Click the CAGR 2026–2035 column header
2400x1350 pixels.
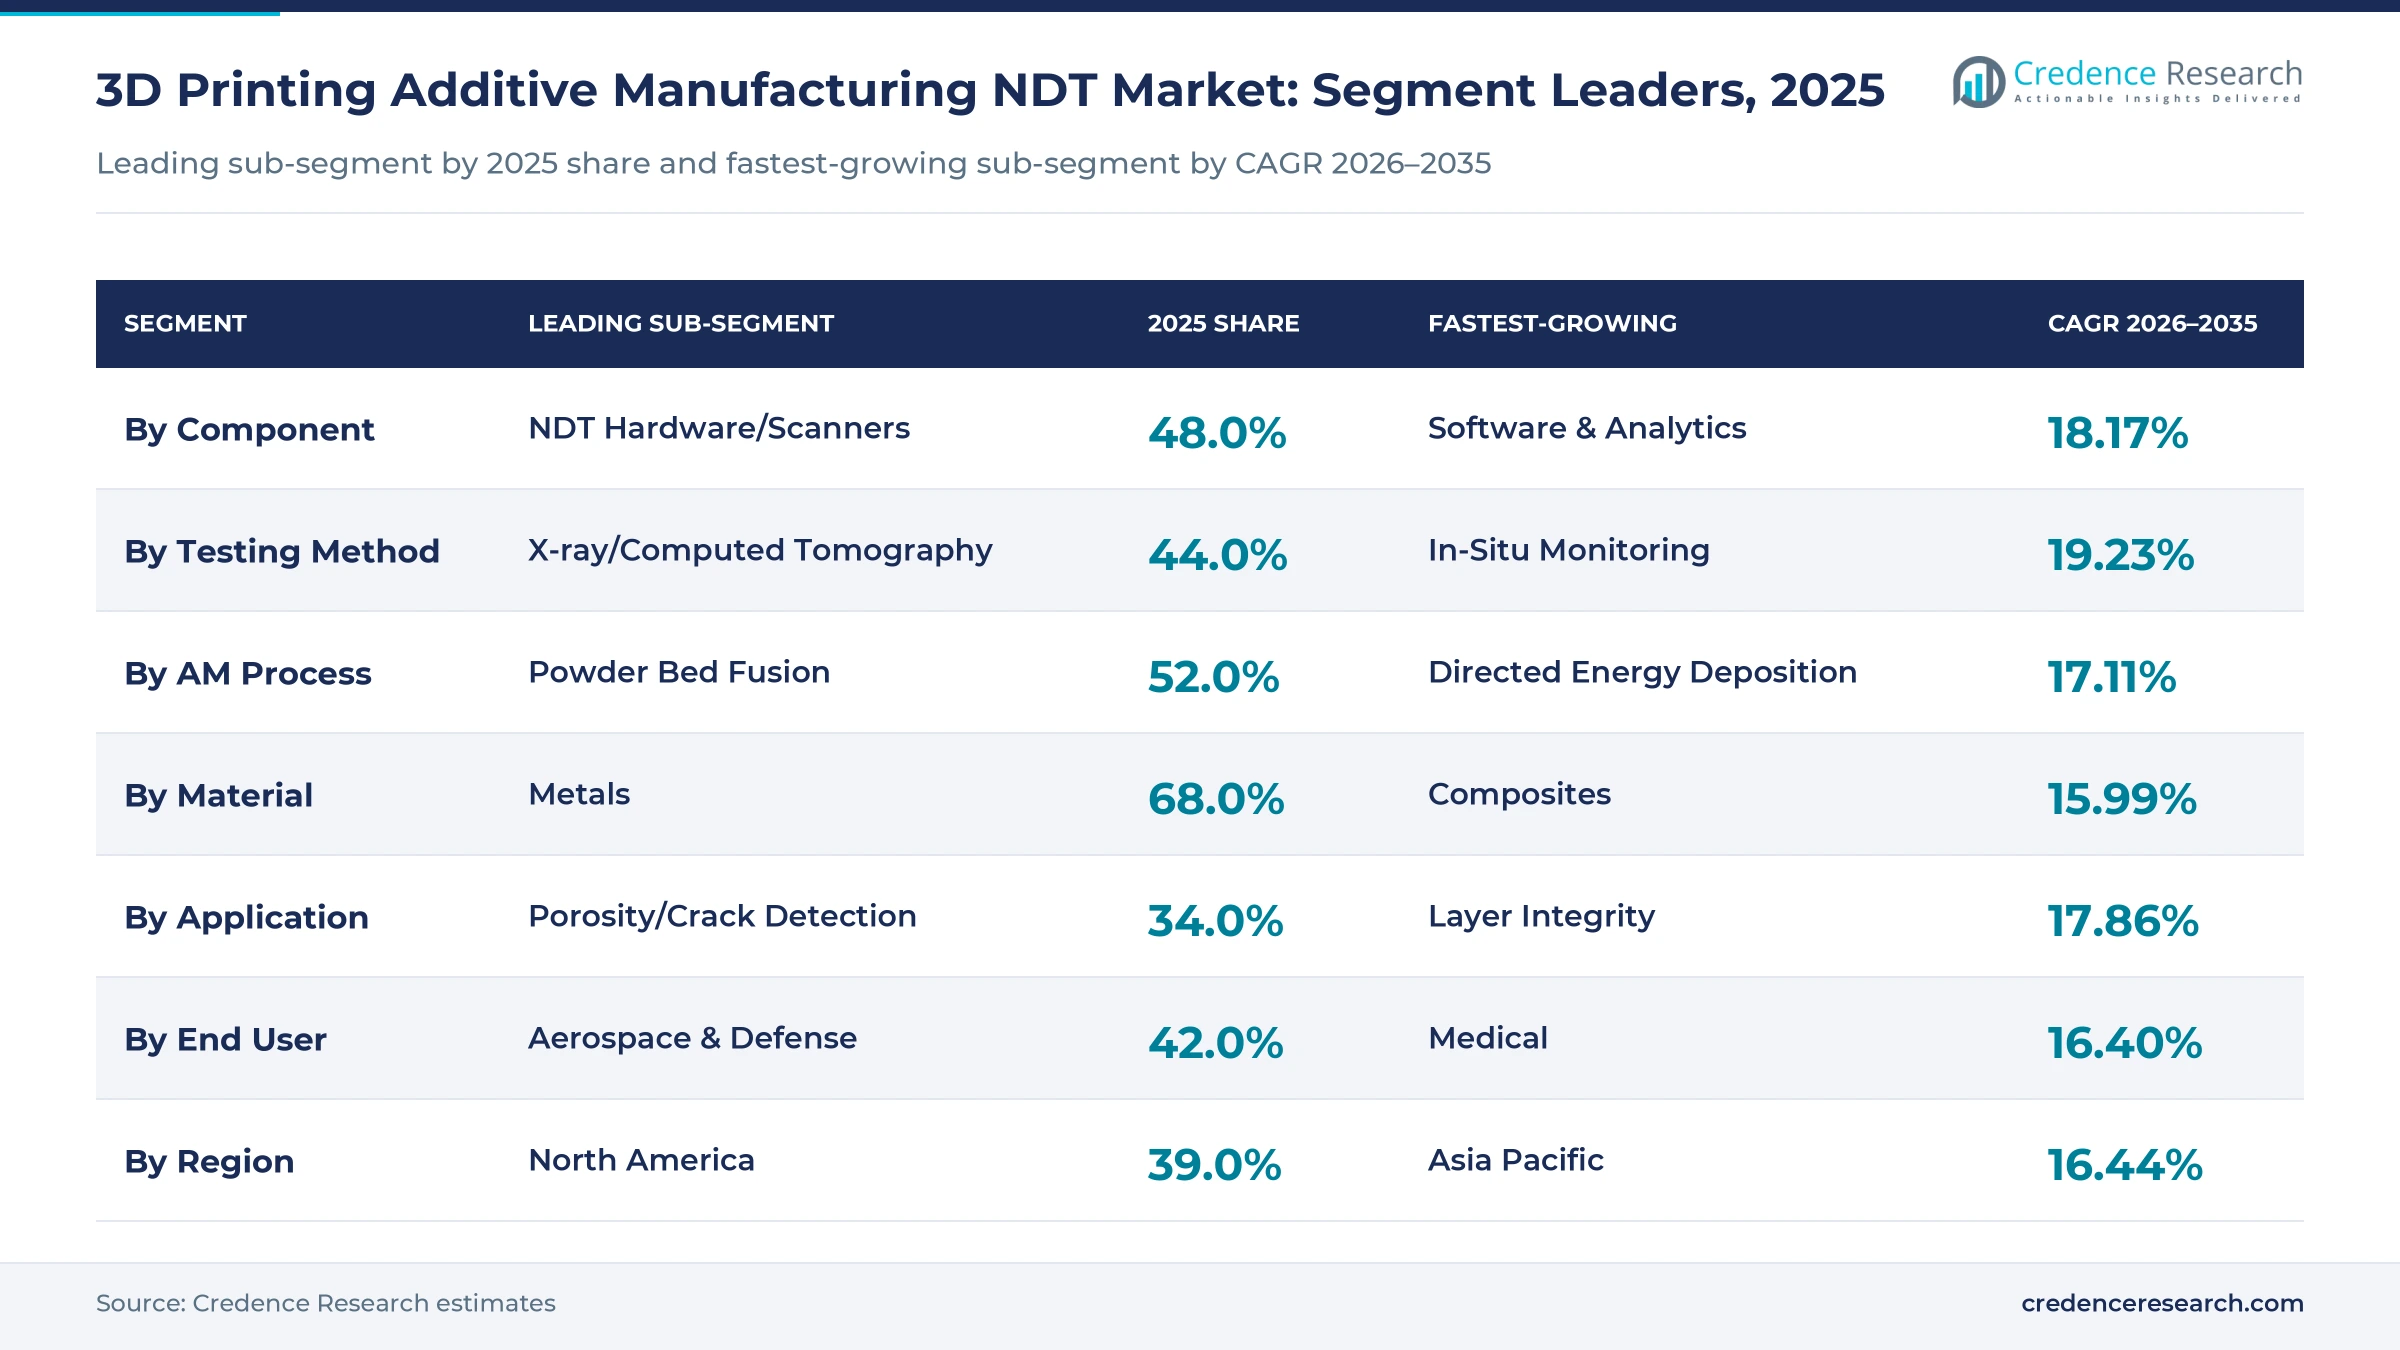click(2152, 324)
